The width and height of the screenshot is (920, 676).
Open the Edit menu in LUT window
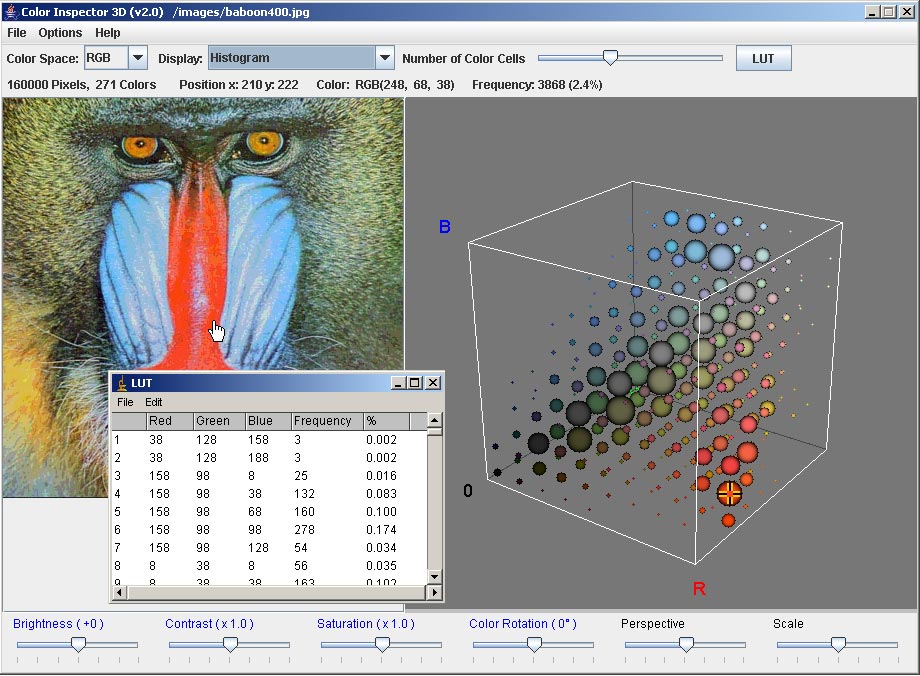(154, 402)
